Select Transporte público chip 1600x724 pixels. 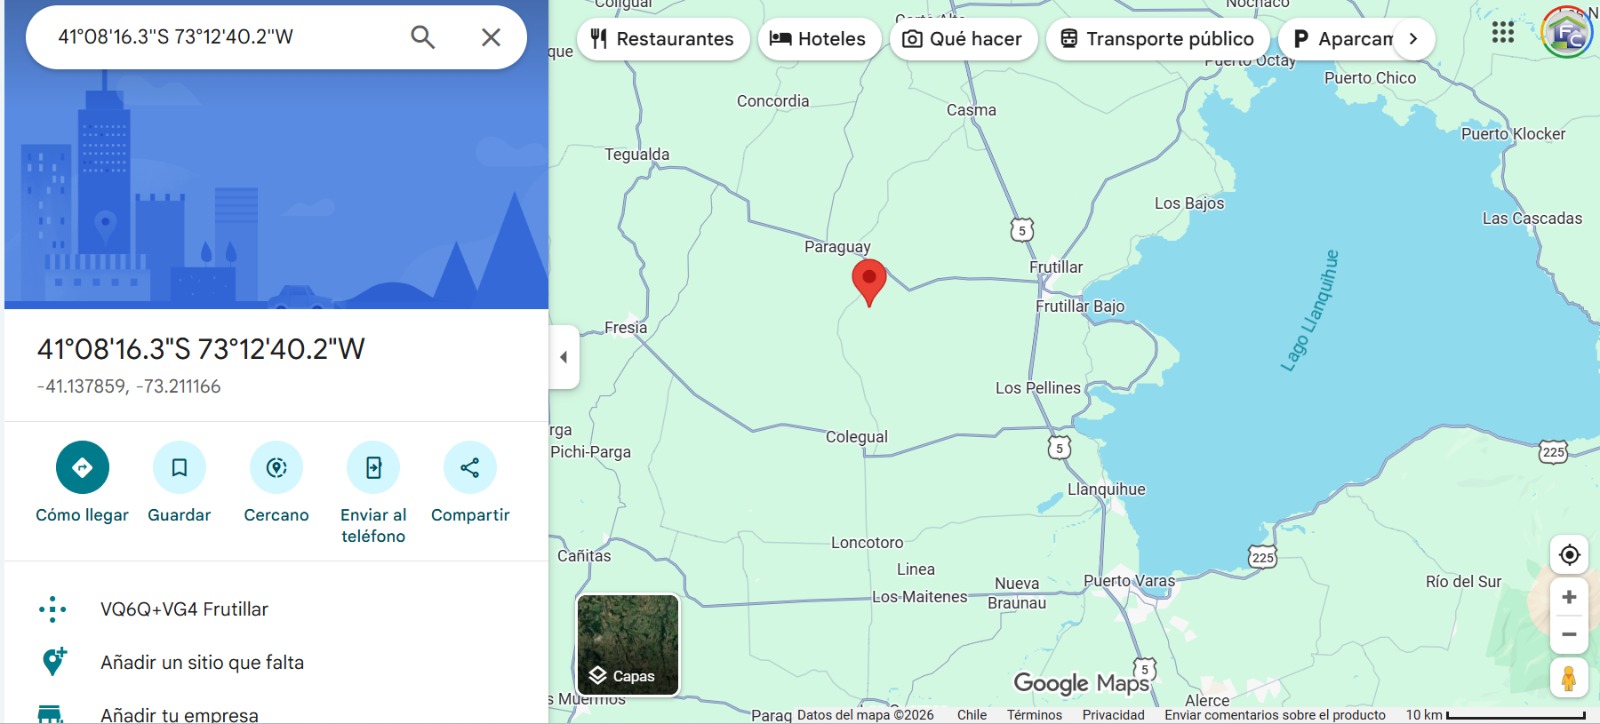coord(1158,39)
